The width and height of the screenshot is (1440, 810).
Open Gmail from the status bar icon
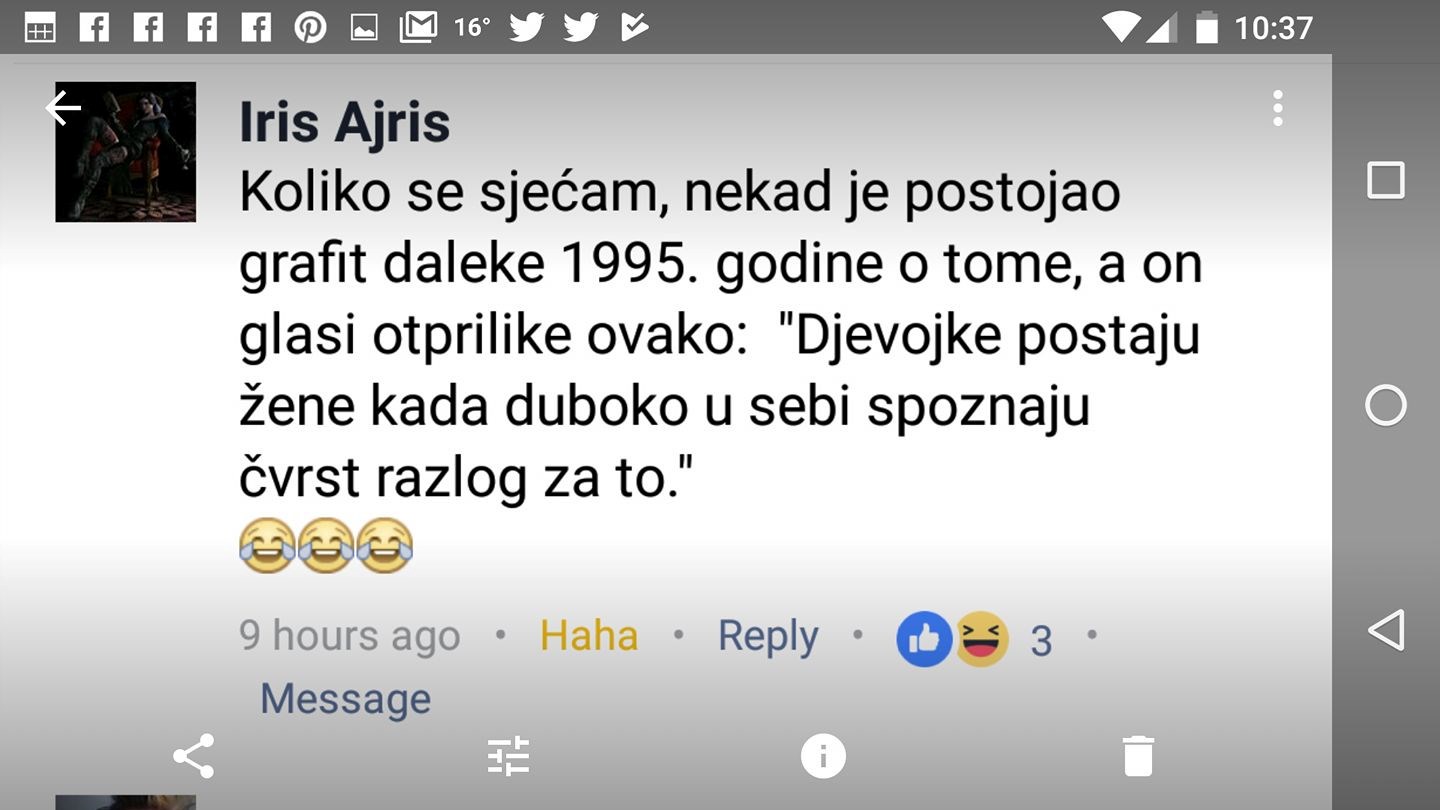click(419, 27)
